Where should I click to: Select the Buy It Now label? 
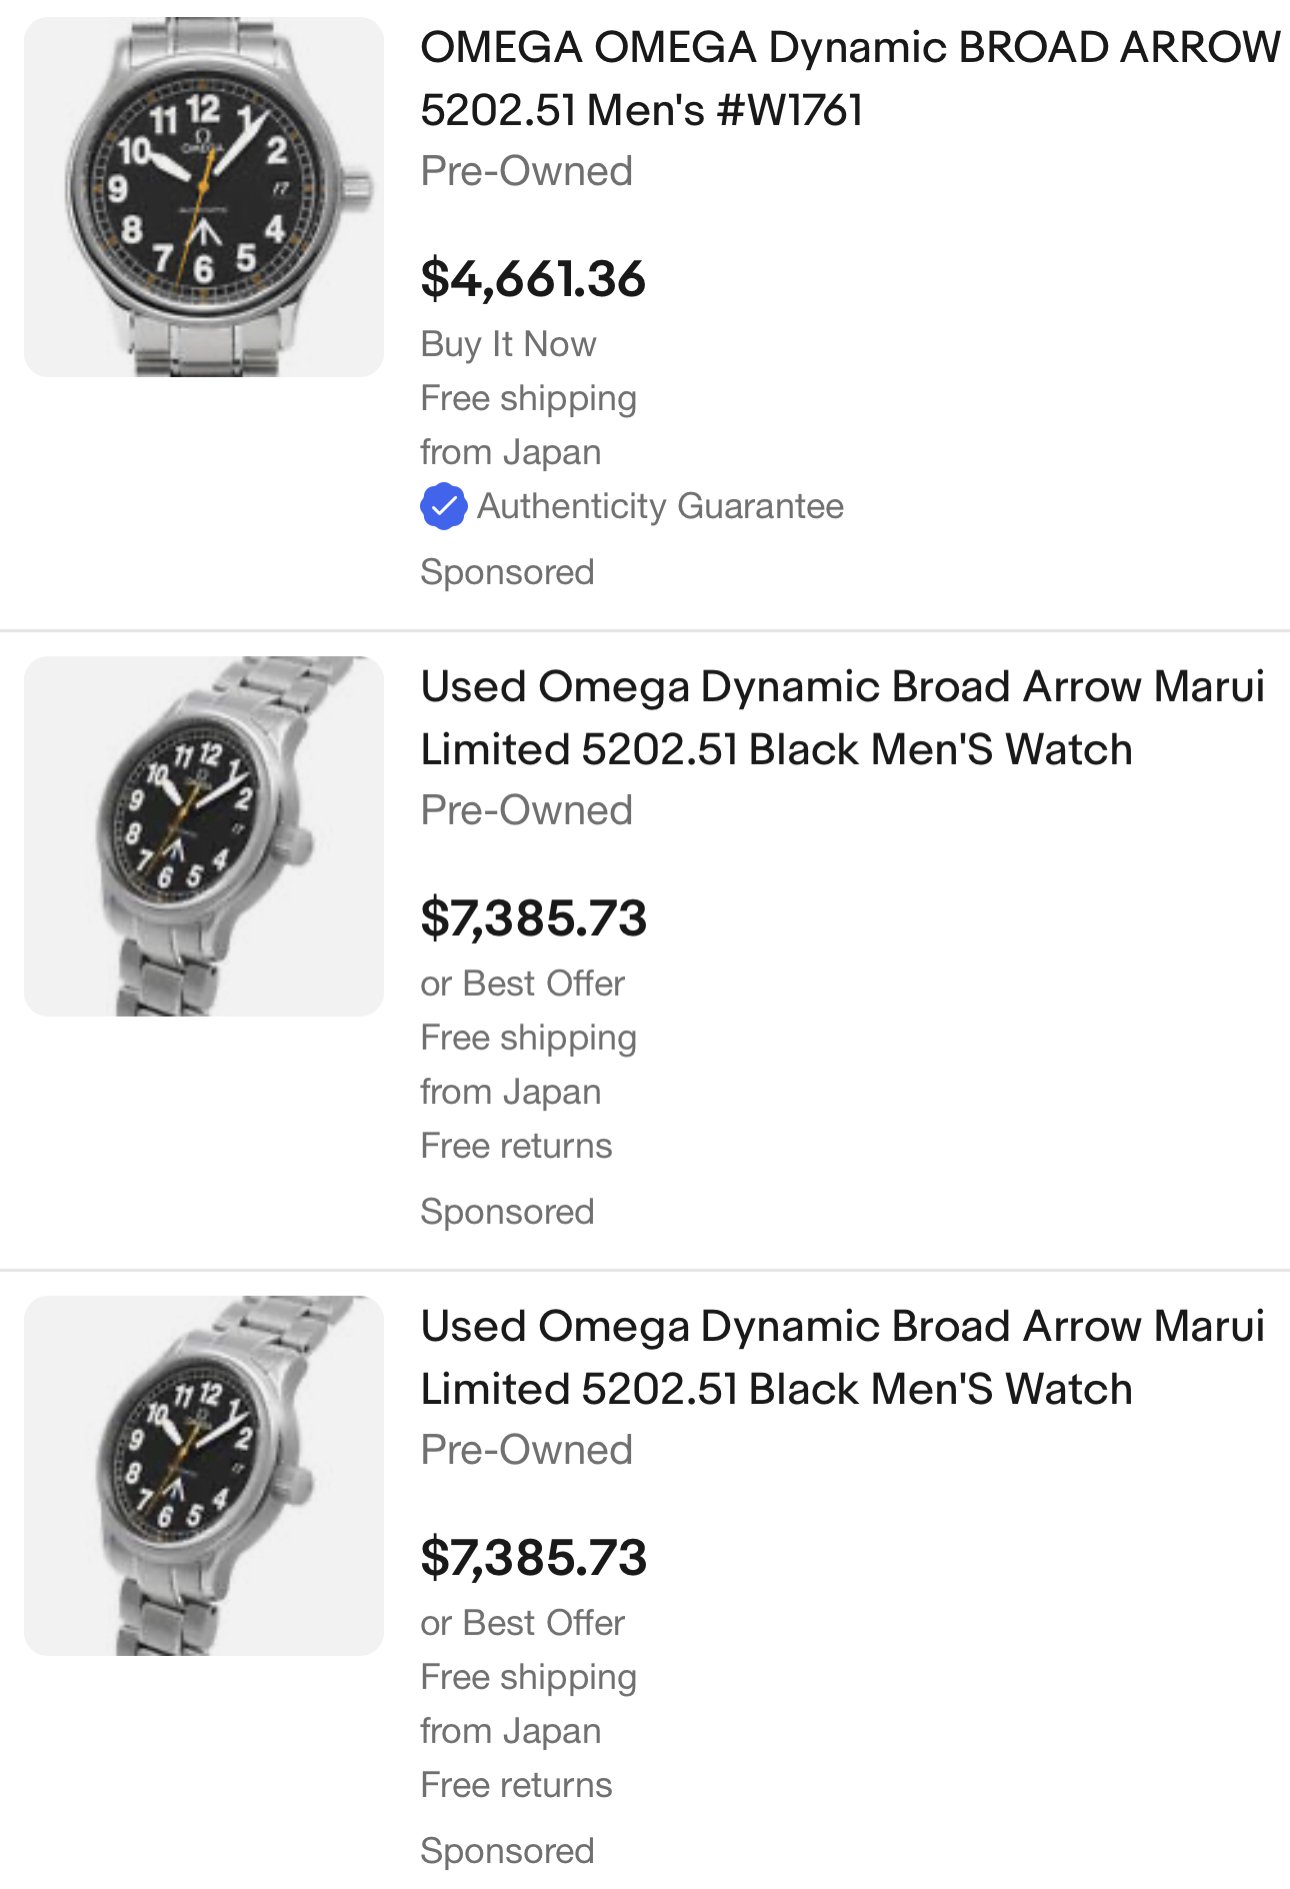pos(508,344)
